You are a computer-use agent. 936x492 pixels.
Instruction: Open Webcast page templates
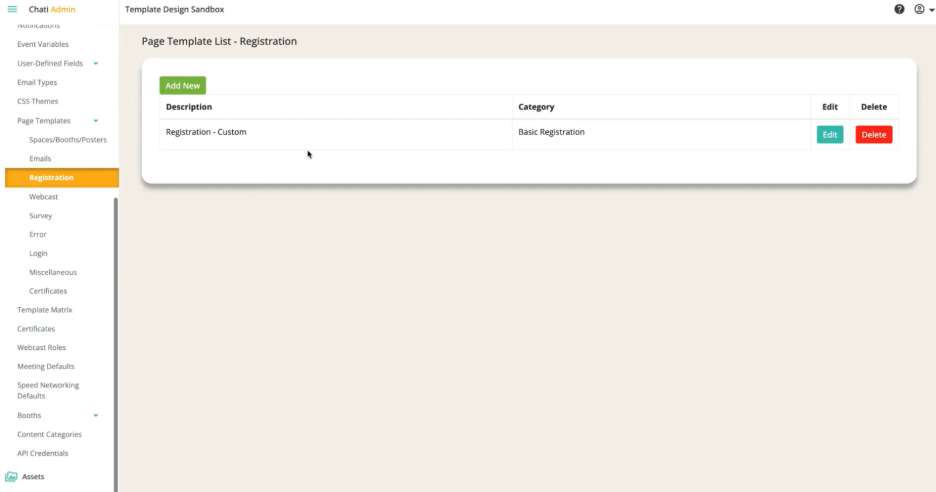pos(44,196)
